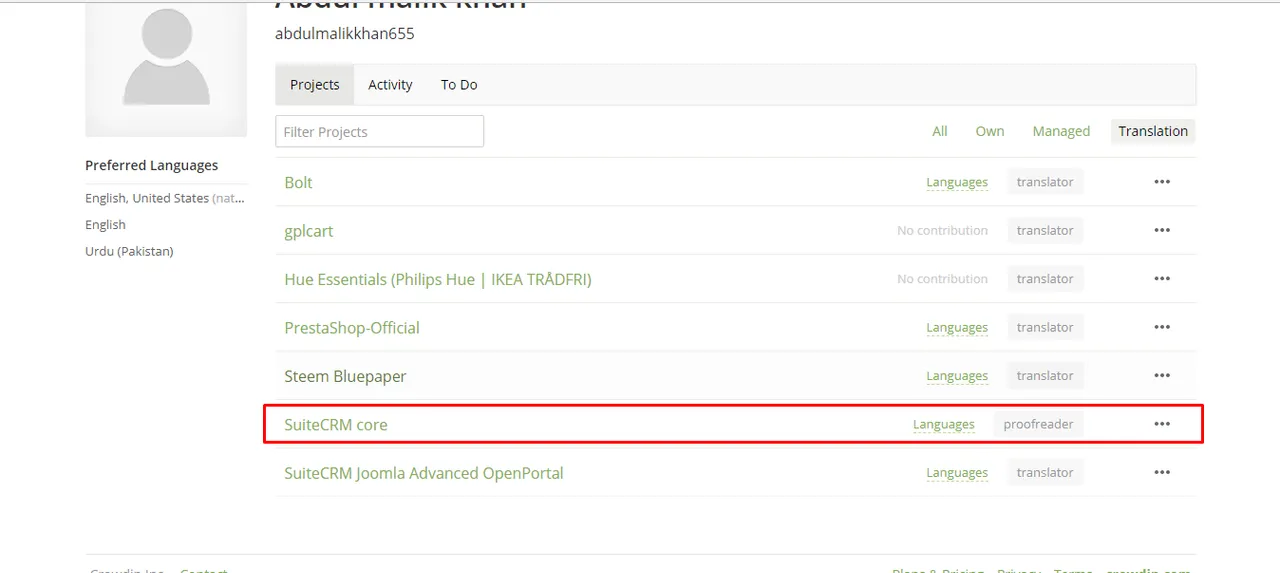Click translator badge on Hue Essentials row
This screenshot has width=1280, height=573.
tap(1045, 279)
